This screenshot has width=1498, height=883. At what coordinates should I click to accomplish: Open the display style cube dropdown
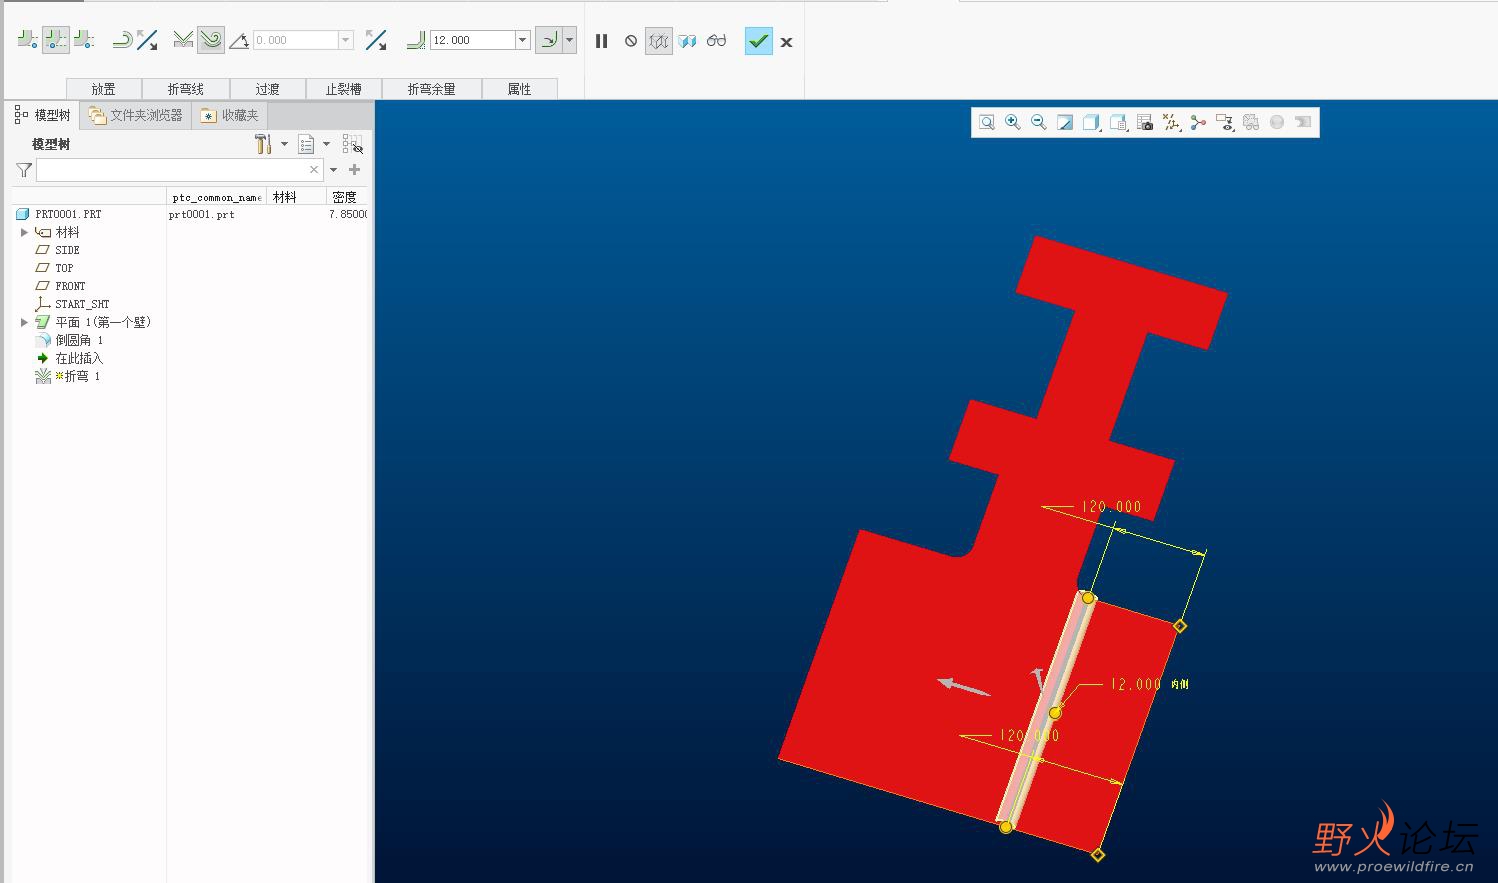coord(1092,122)
